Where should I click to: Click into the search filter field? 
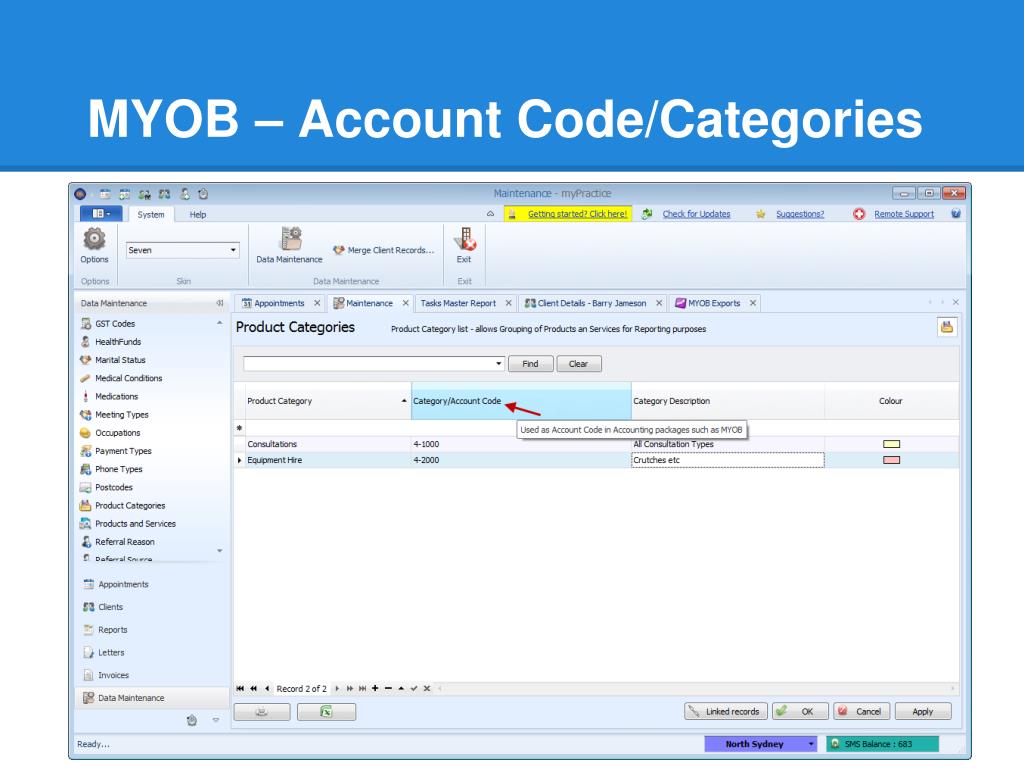369,364
